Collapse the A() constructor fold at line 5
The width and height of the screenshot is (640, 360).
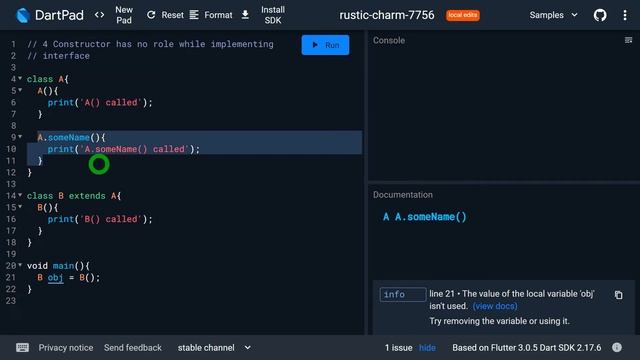coord(20,90)
